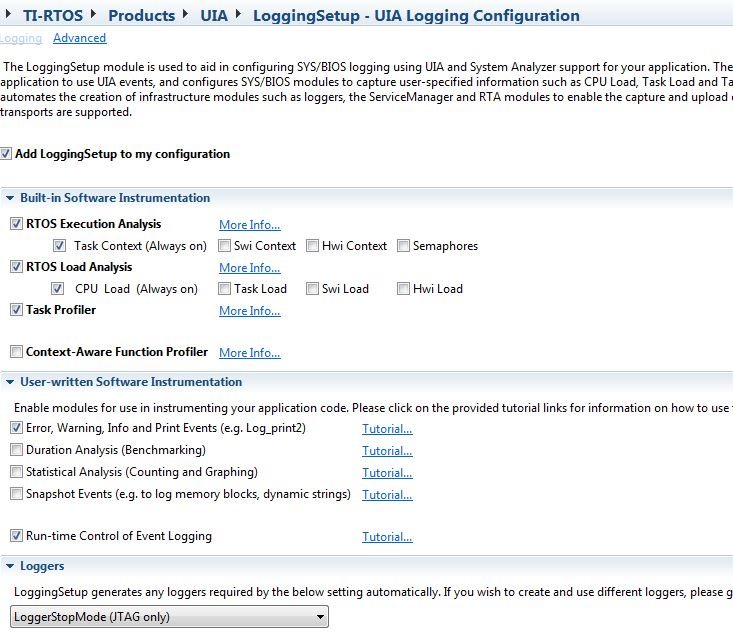Toggle the Task Profiler checkbox
733x639 pixels.
pyautogui.click(x=16, y=309)
